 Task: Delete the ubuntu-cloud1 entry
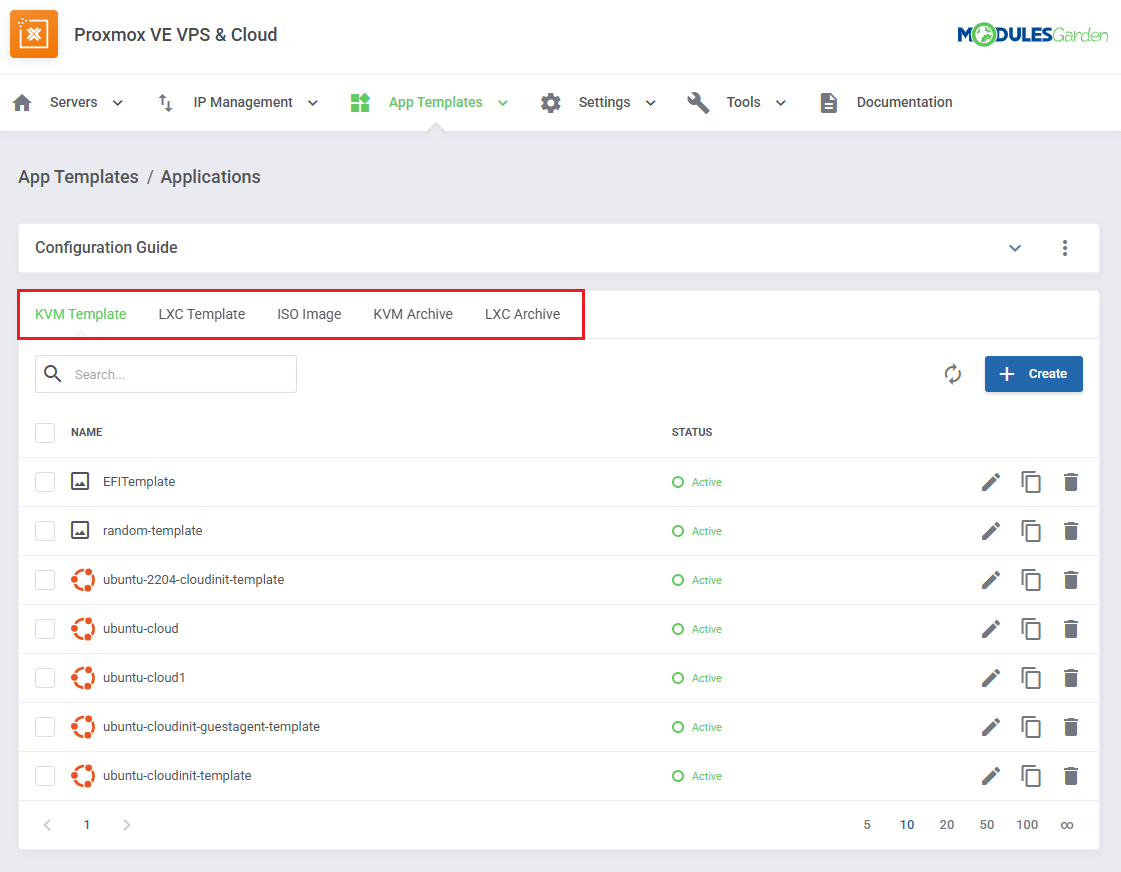coord(1071,678)
